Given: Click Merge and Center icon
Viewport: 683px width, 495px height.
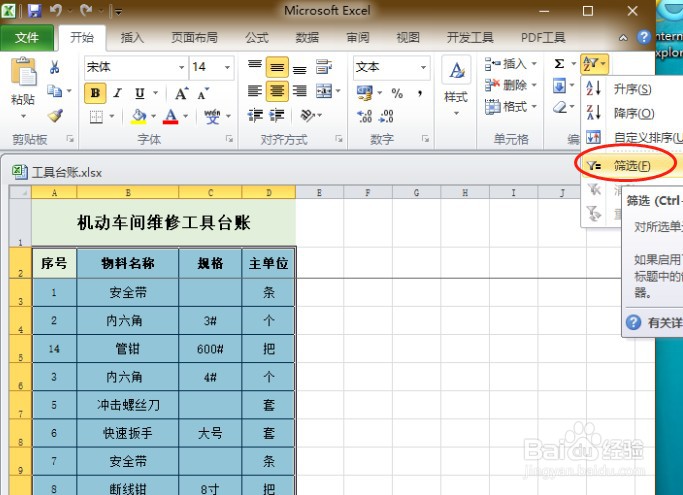Looking at the screenshot, I should pos(324,91).
